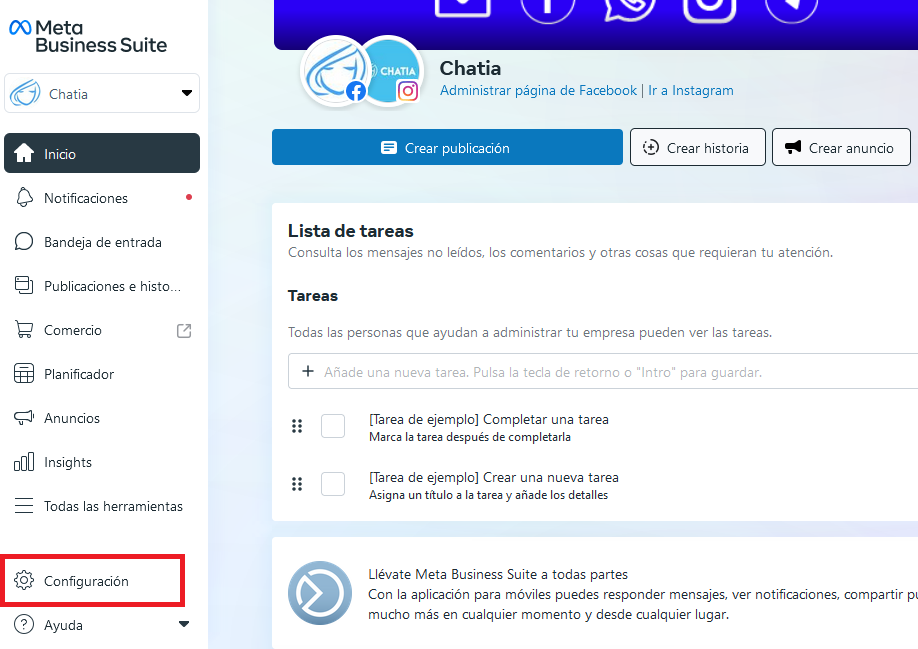The width and height of the screenshot is (918, 649).
Task: Open Configuración settings
Action: 94,581
